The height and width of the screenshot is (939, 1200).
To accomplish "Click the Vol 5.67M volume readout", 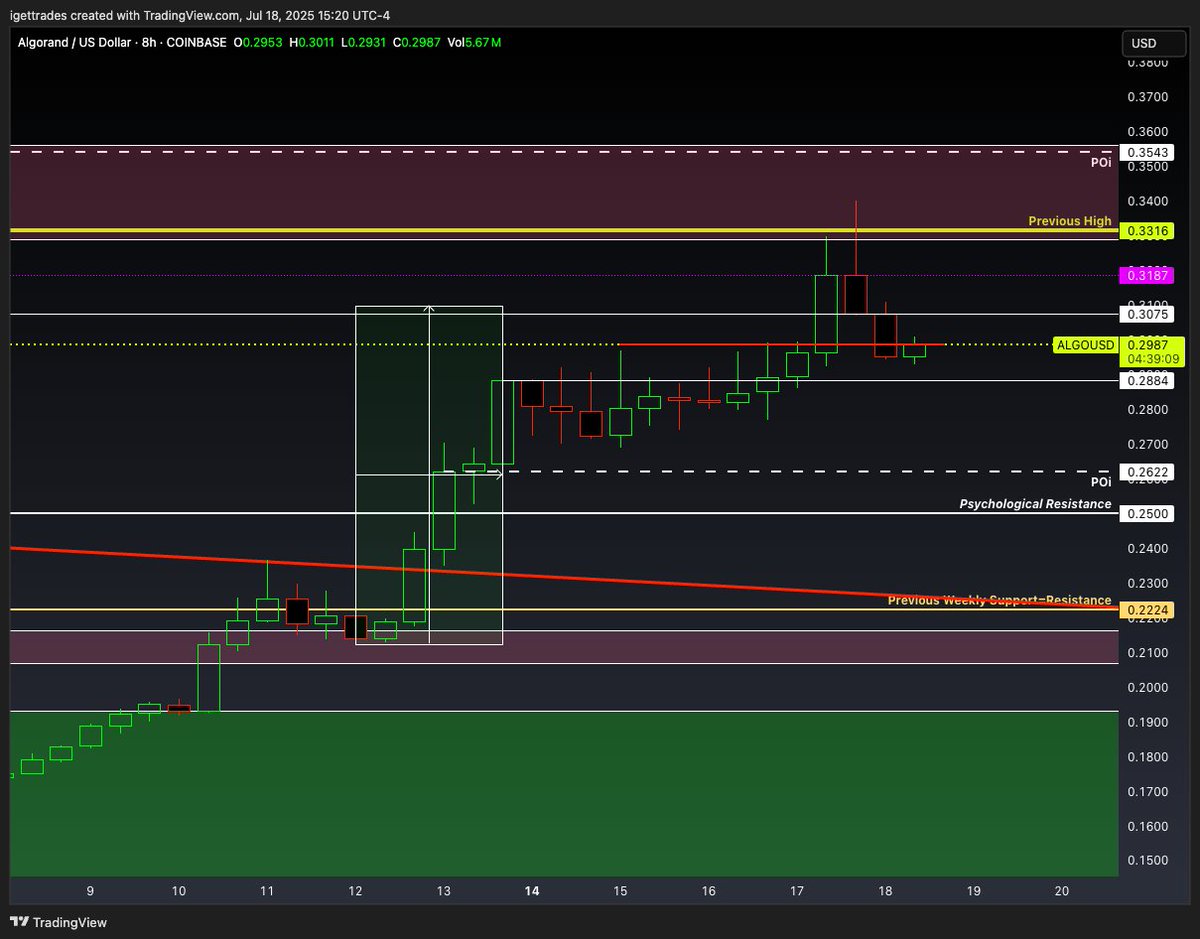I will [x=474, y=43].
